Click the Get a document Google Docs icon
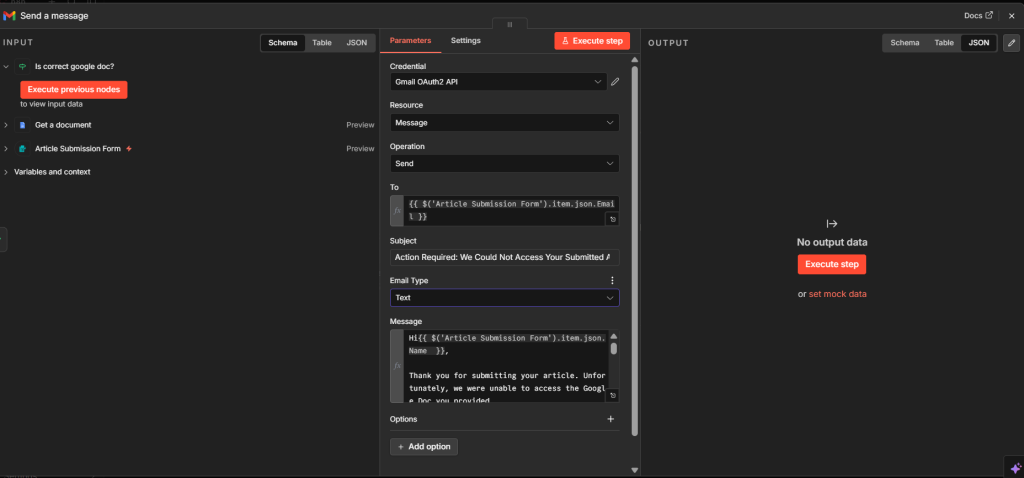Viewport: 1024px width, 478px height. point(23,125)
